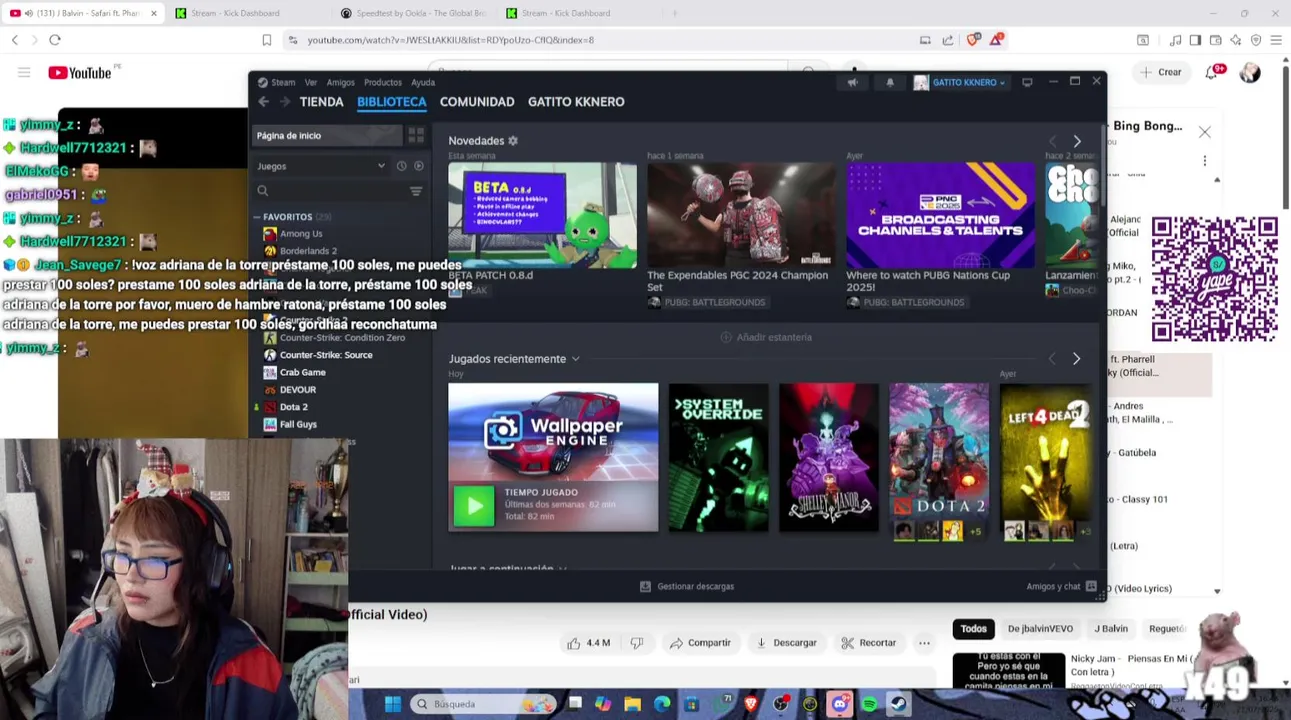Screen dimensions: 1291x720
Task: Open Spotify from the taskbar
Action: coord(869,704)
